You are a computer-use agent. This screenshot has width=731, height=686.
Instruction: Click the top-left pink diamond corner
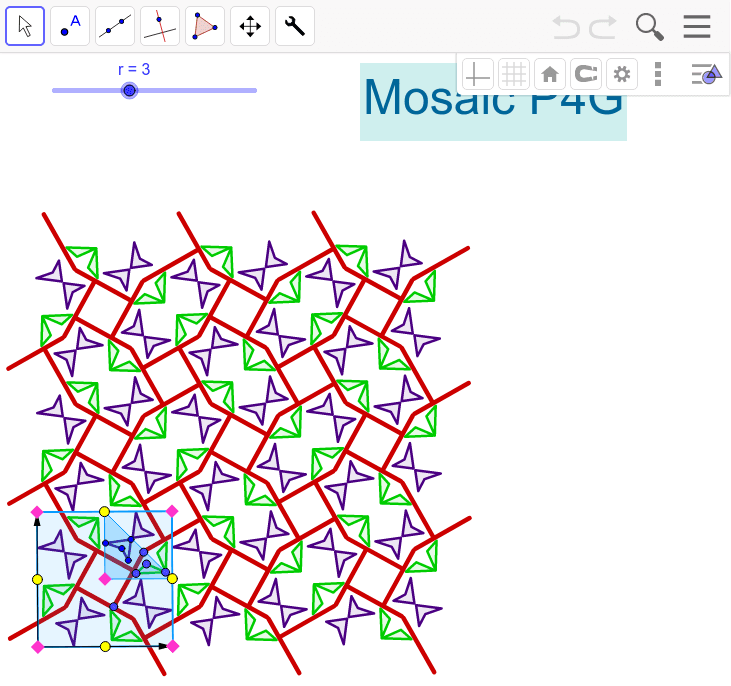37,512
